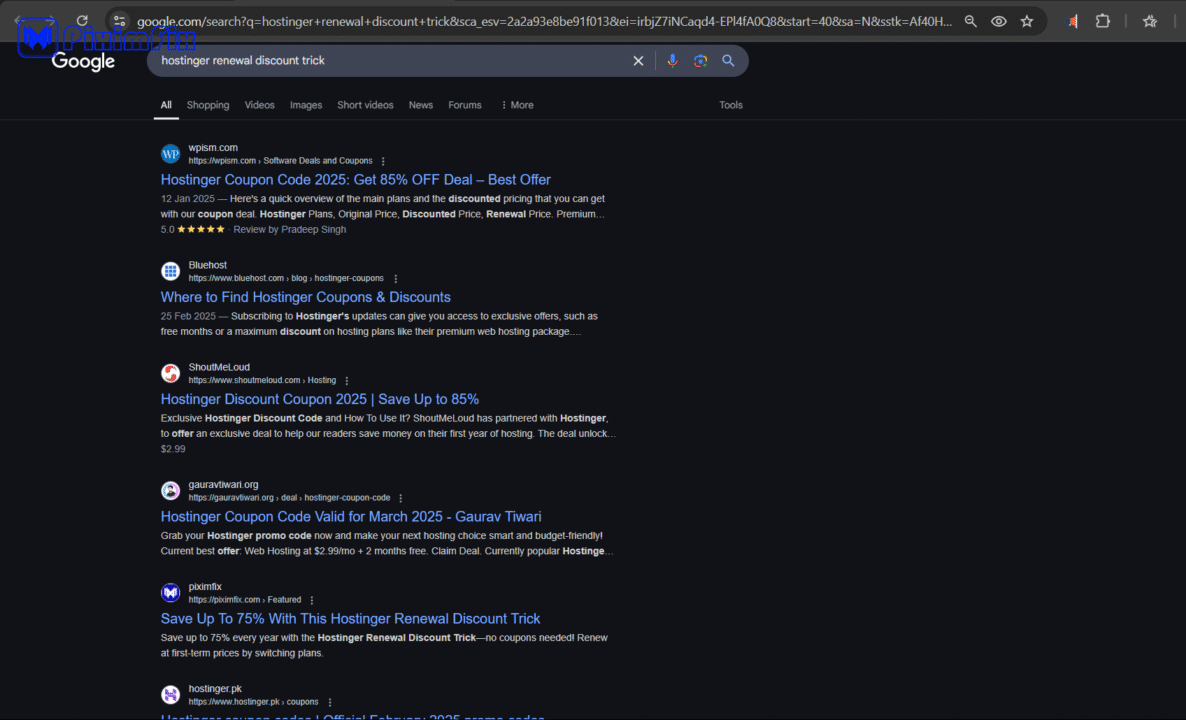Image resolution: width=1186 pixels, height=720 pixels.
Task: Open the site information icon in address bar
Action: pos(119,21)
